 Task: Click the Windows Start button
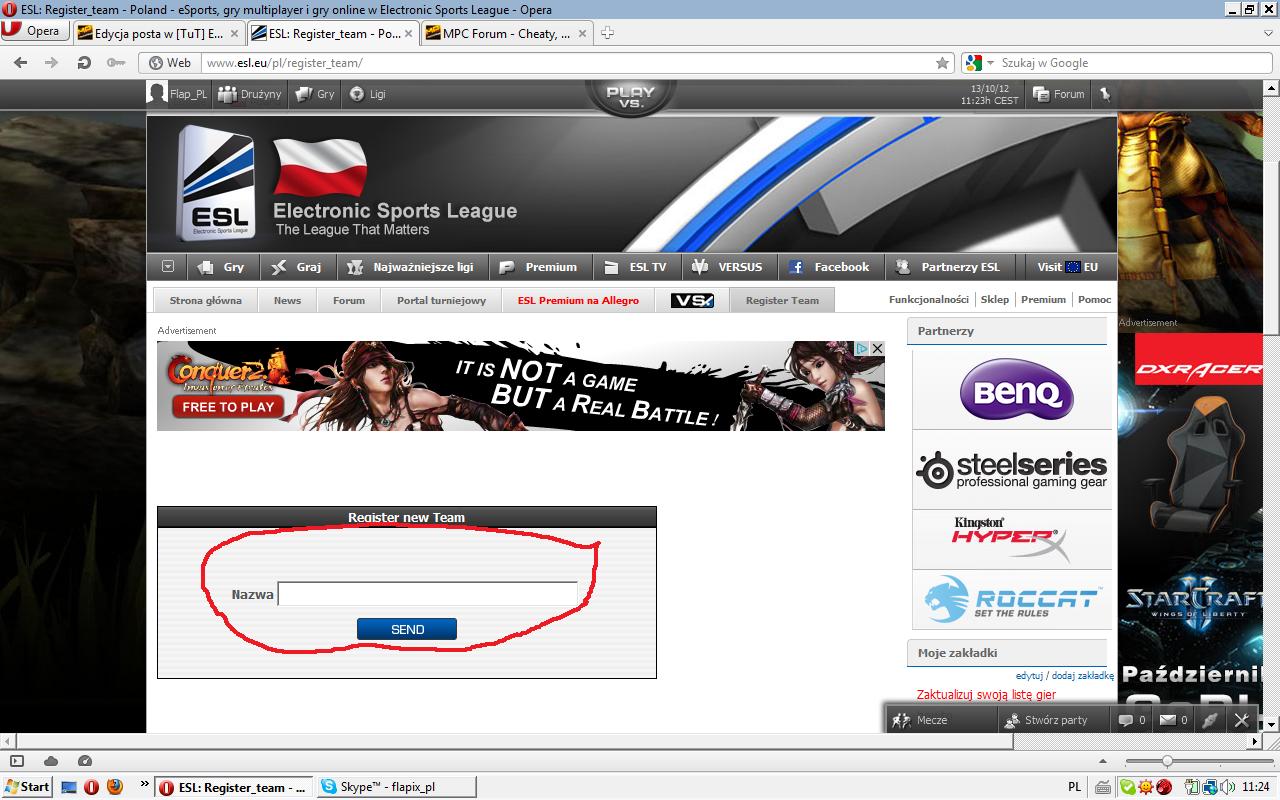point(27,787)
